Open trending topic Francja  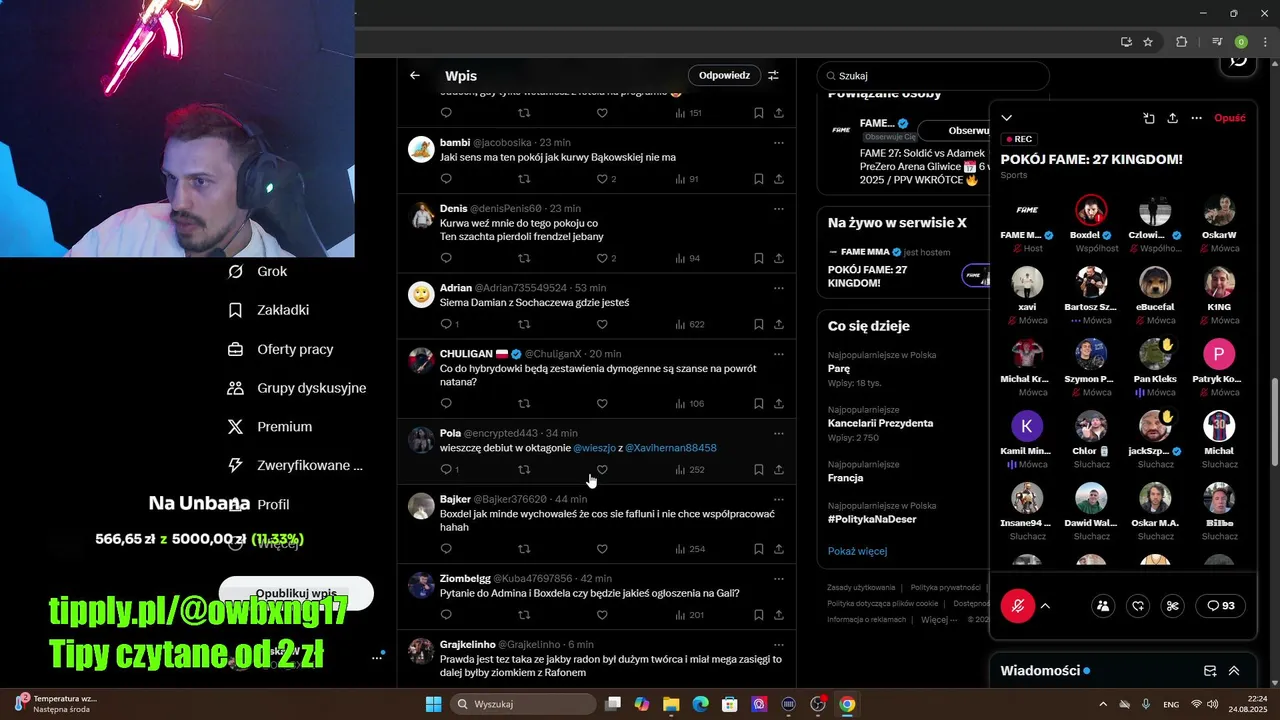pos(846,478)
